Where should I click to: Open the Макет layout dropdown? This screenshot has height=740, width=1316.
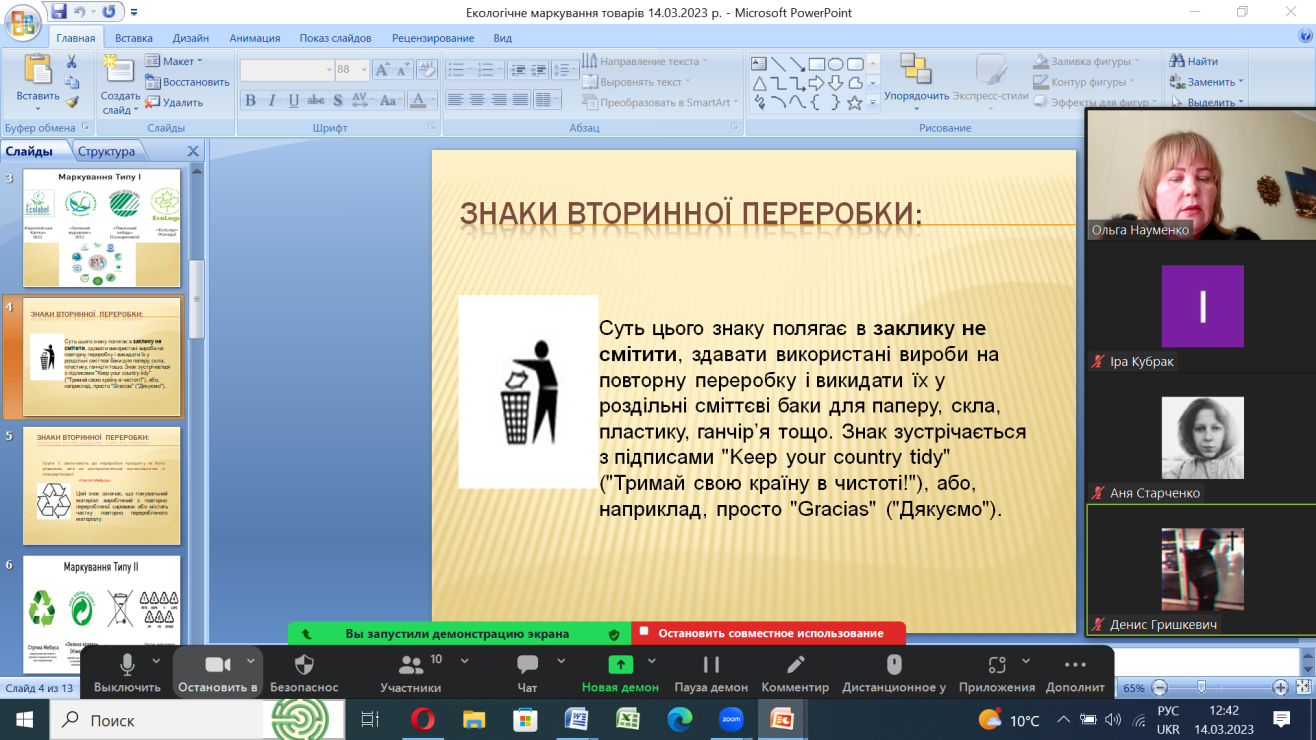coord(172,61)
